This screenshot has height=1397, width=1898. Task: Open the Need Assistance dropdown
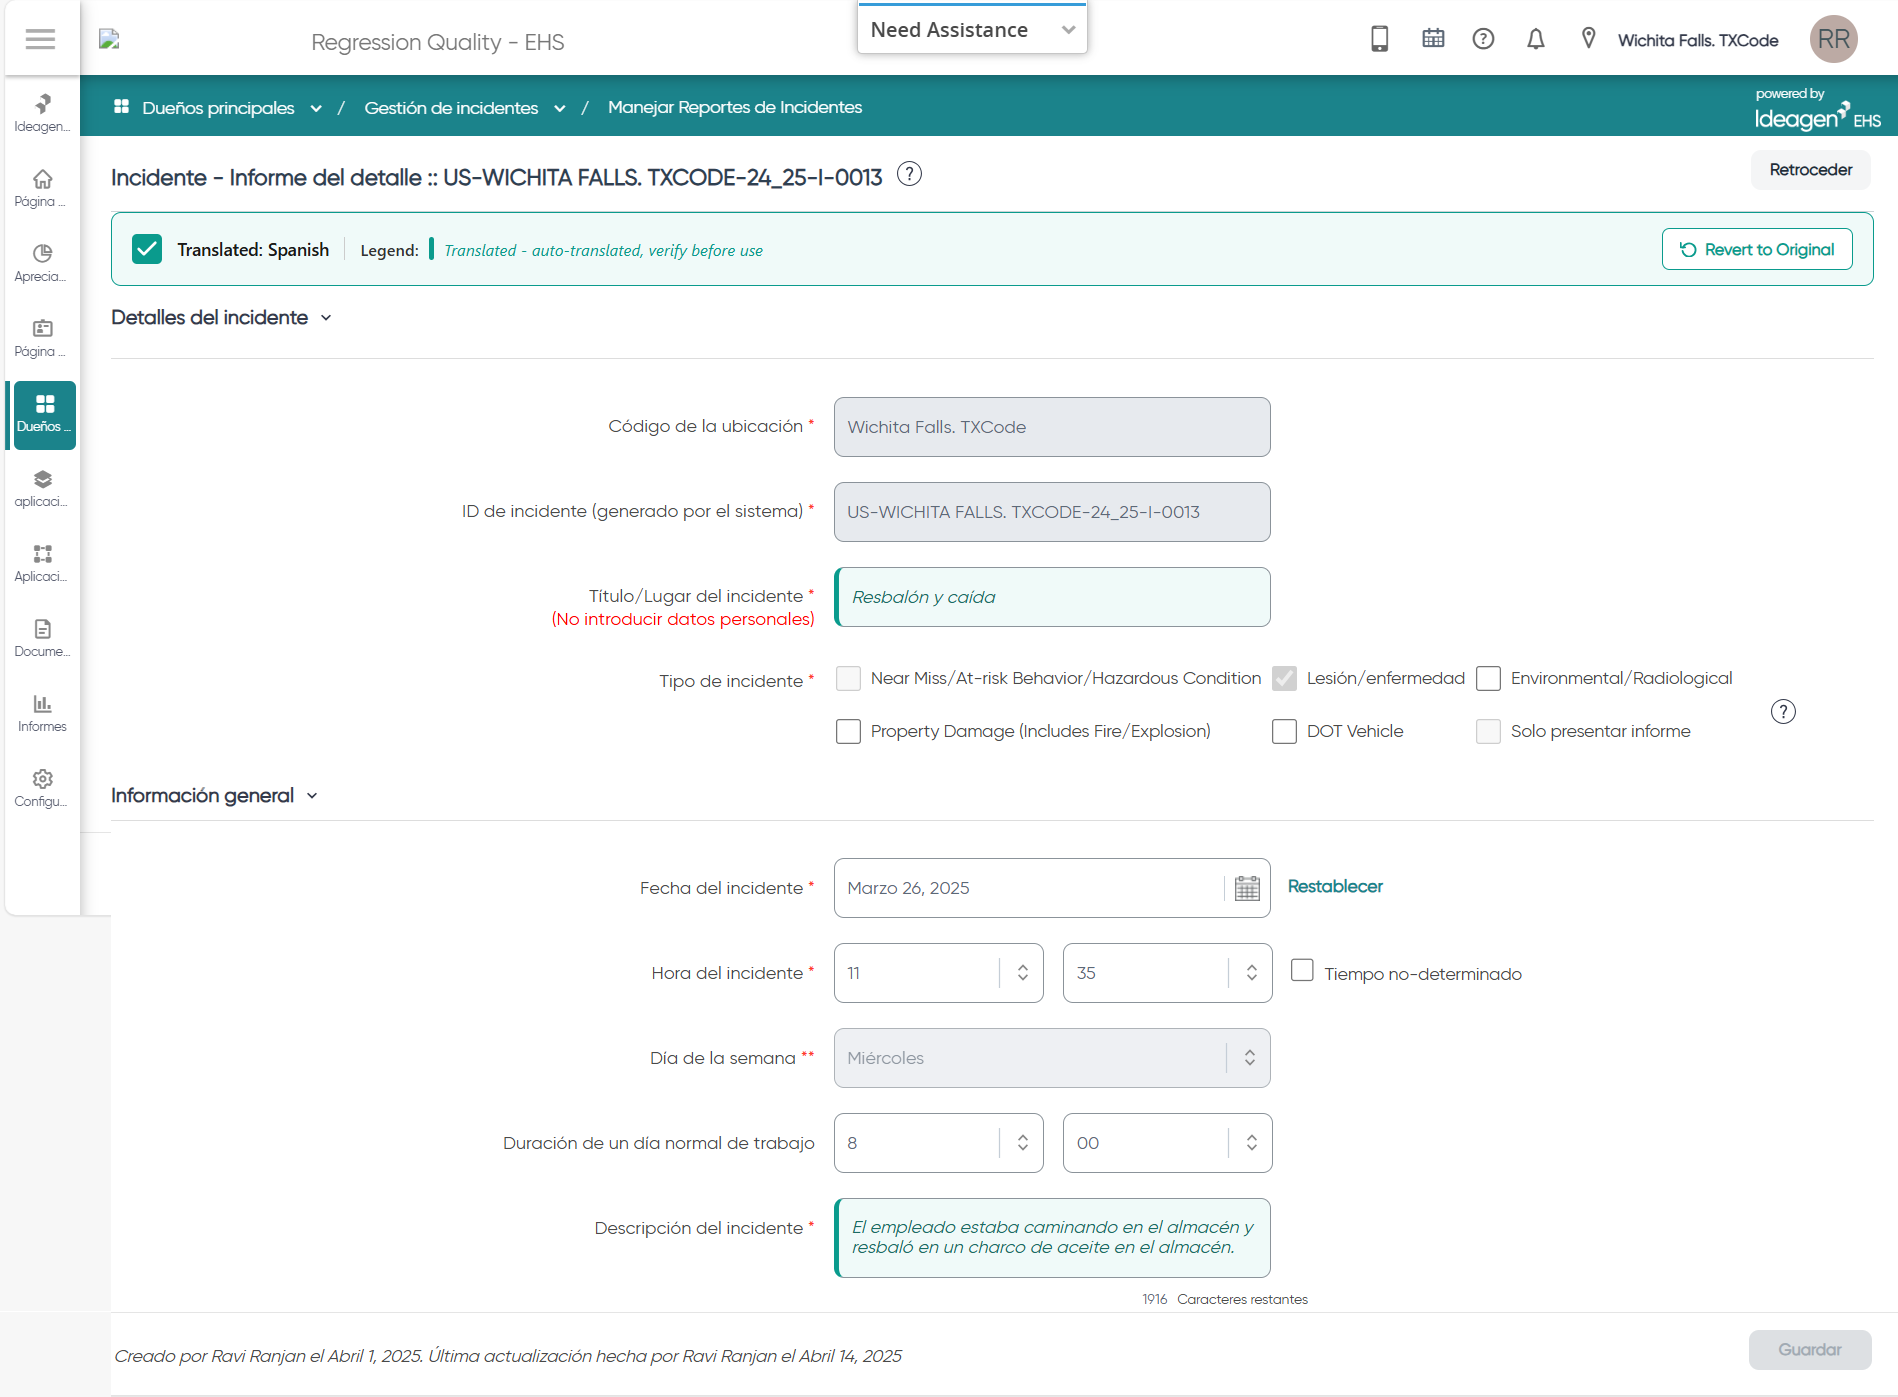click(x=972, y=29)
